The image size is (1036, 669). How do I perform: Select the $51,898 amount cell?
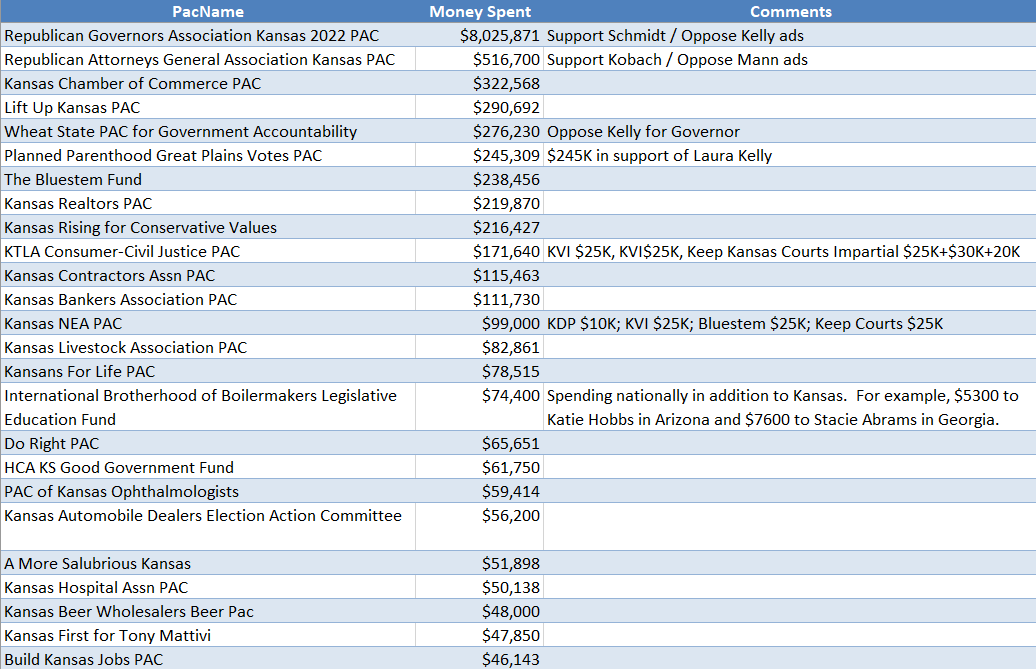[480, 563]
